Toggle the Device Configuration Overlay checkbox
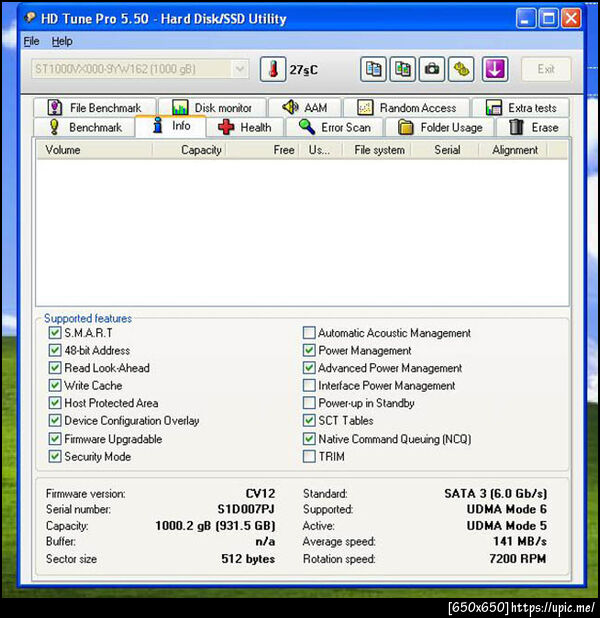The height and width of the screenshot is (618, 600). 55,420
